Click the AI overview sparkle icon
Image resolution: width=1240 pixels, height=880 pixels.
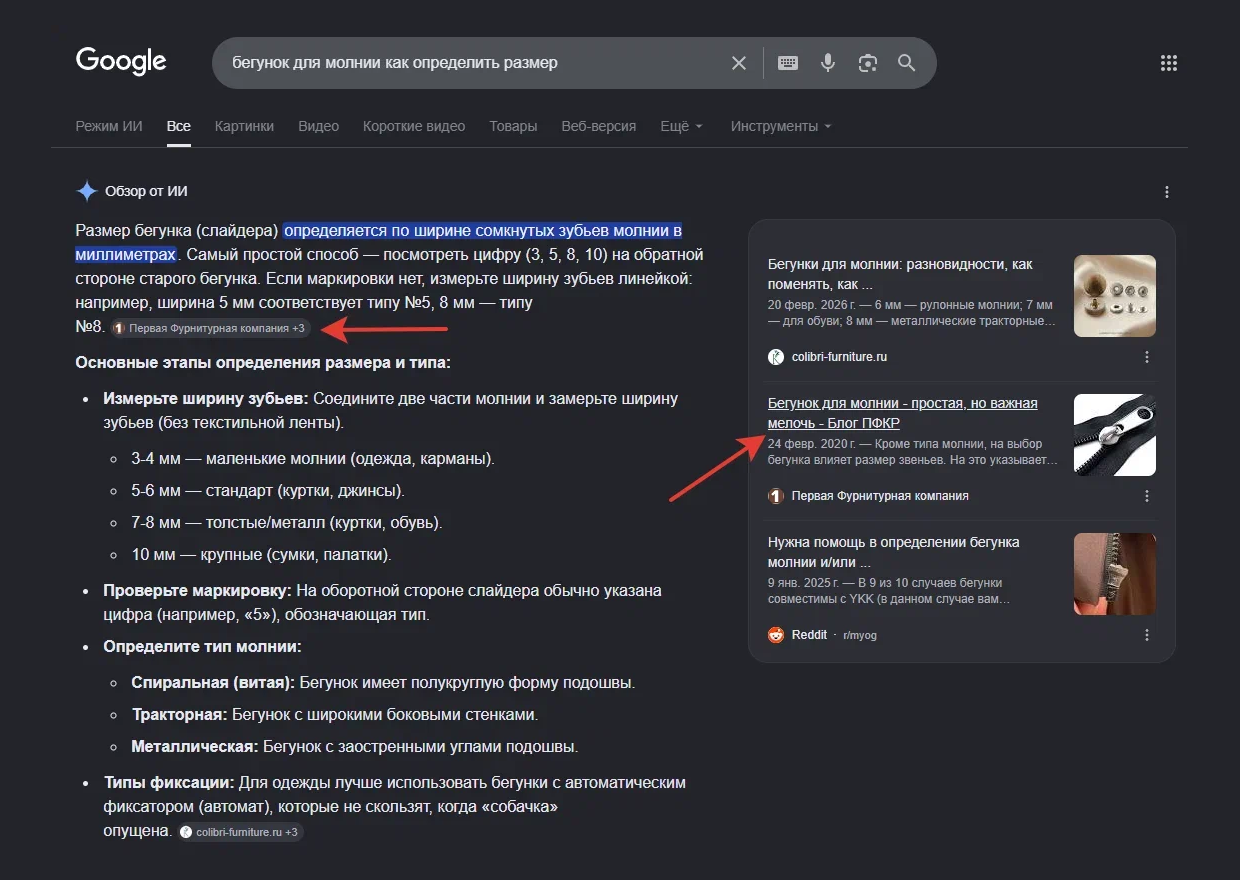(87, 191)
